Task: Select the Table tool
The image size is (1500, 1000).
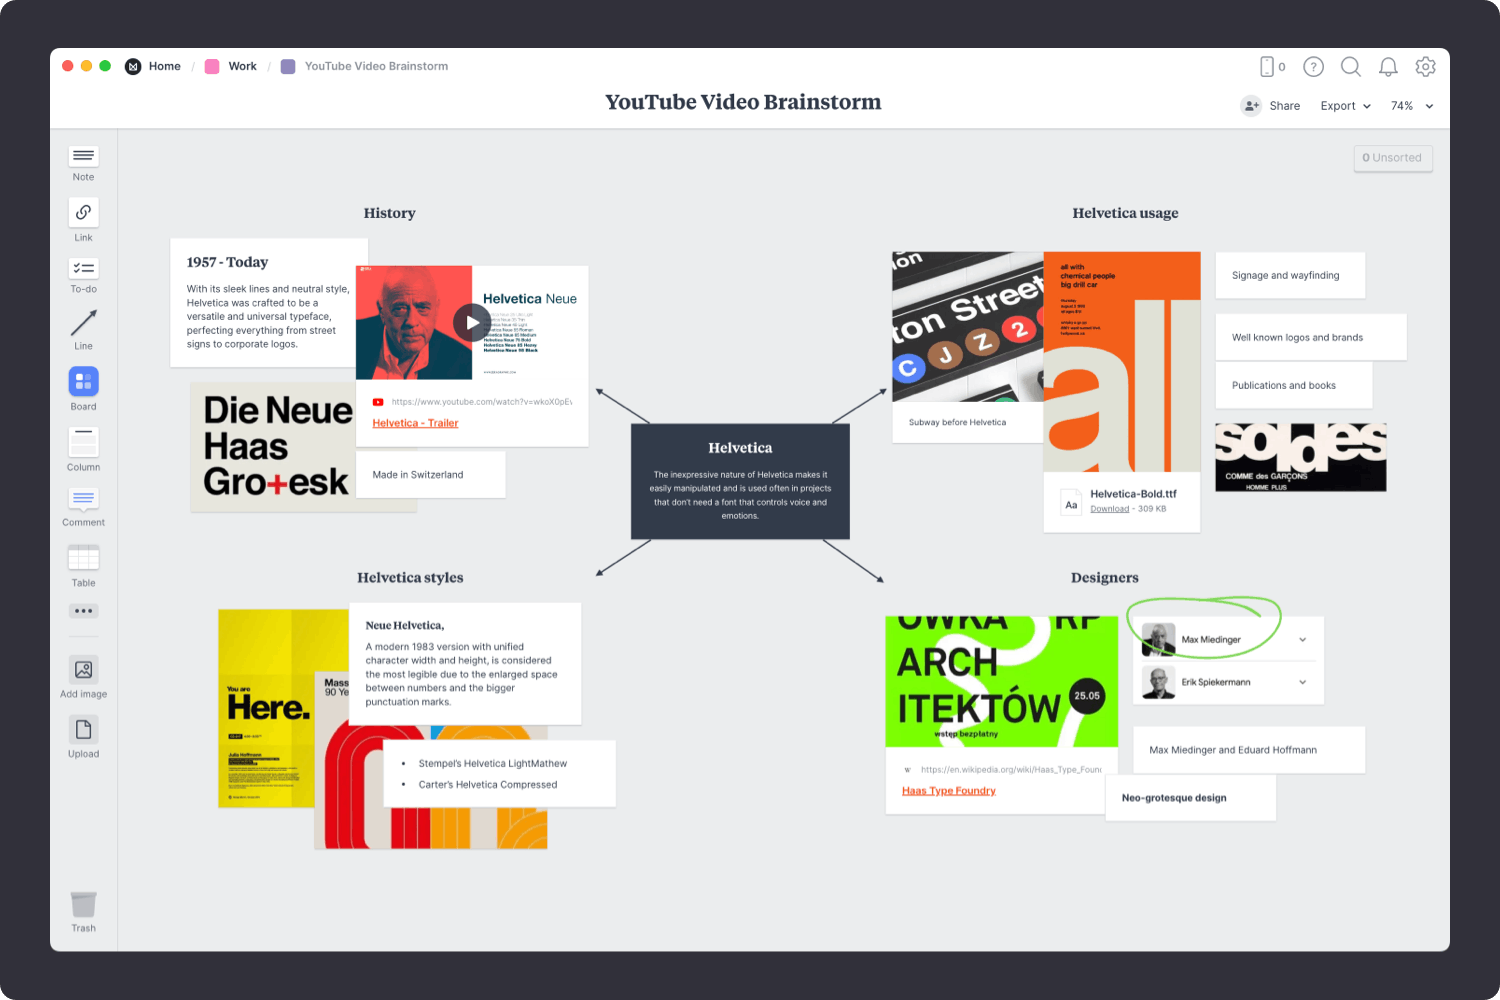Action: (x=83, y=565)
